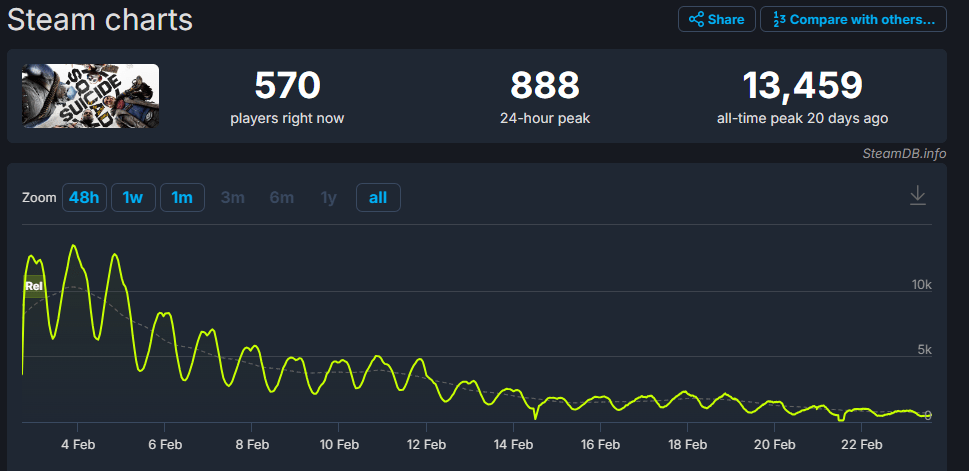Screen dimensions: 969x471
Task: Select the all zoom range
Action: pyautogui.click(x=378, y=198)
